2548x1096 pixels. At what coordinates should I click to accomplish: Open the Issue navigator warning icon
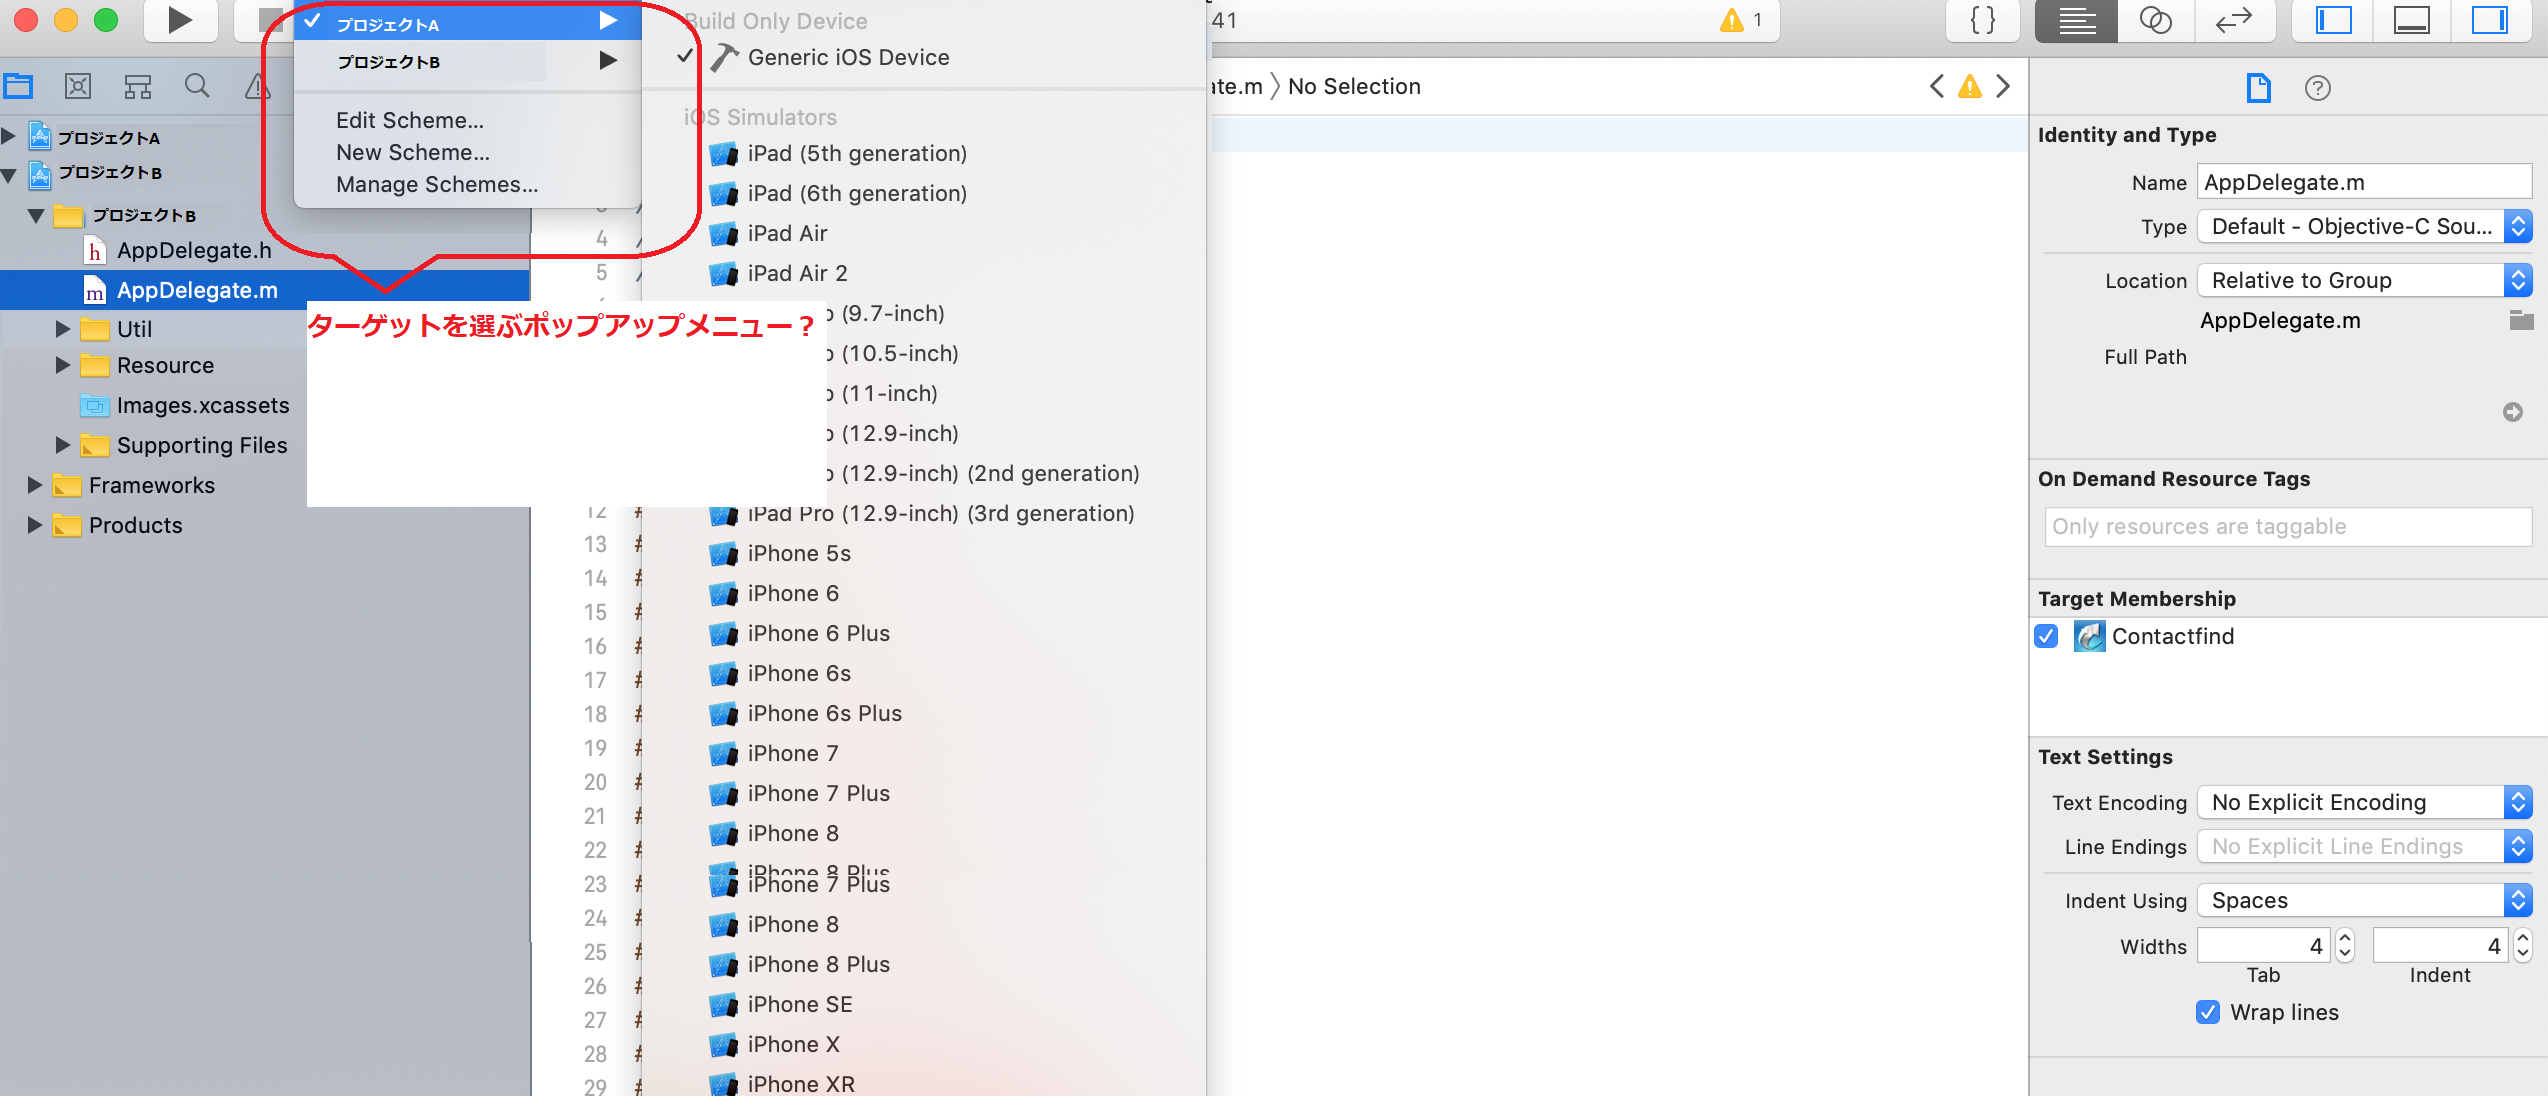click(x=257, y=87)
